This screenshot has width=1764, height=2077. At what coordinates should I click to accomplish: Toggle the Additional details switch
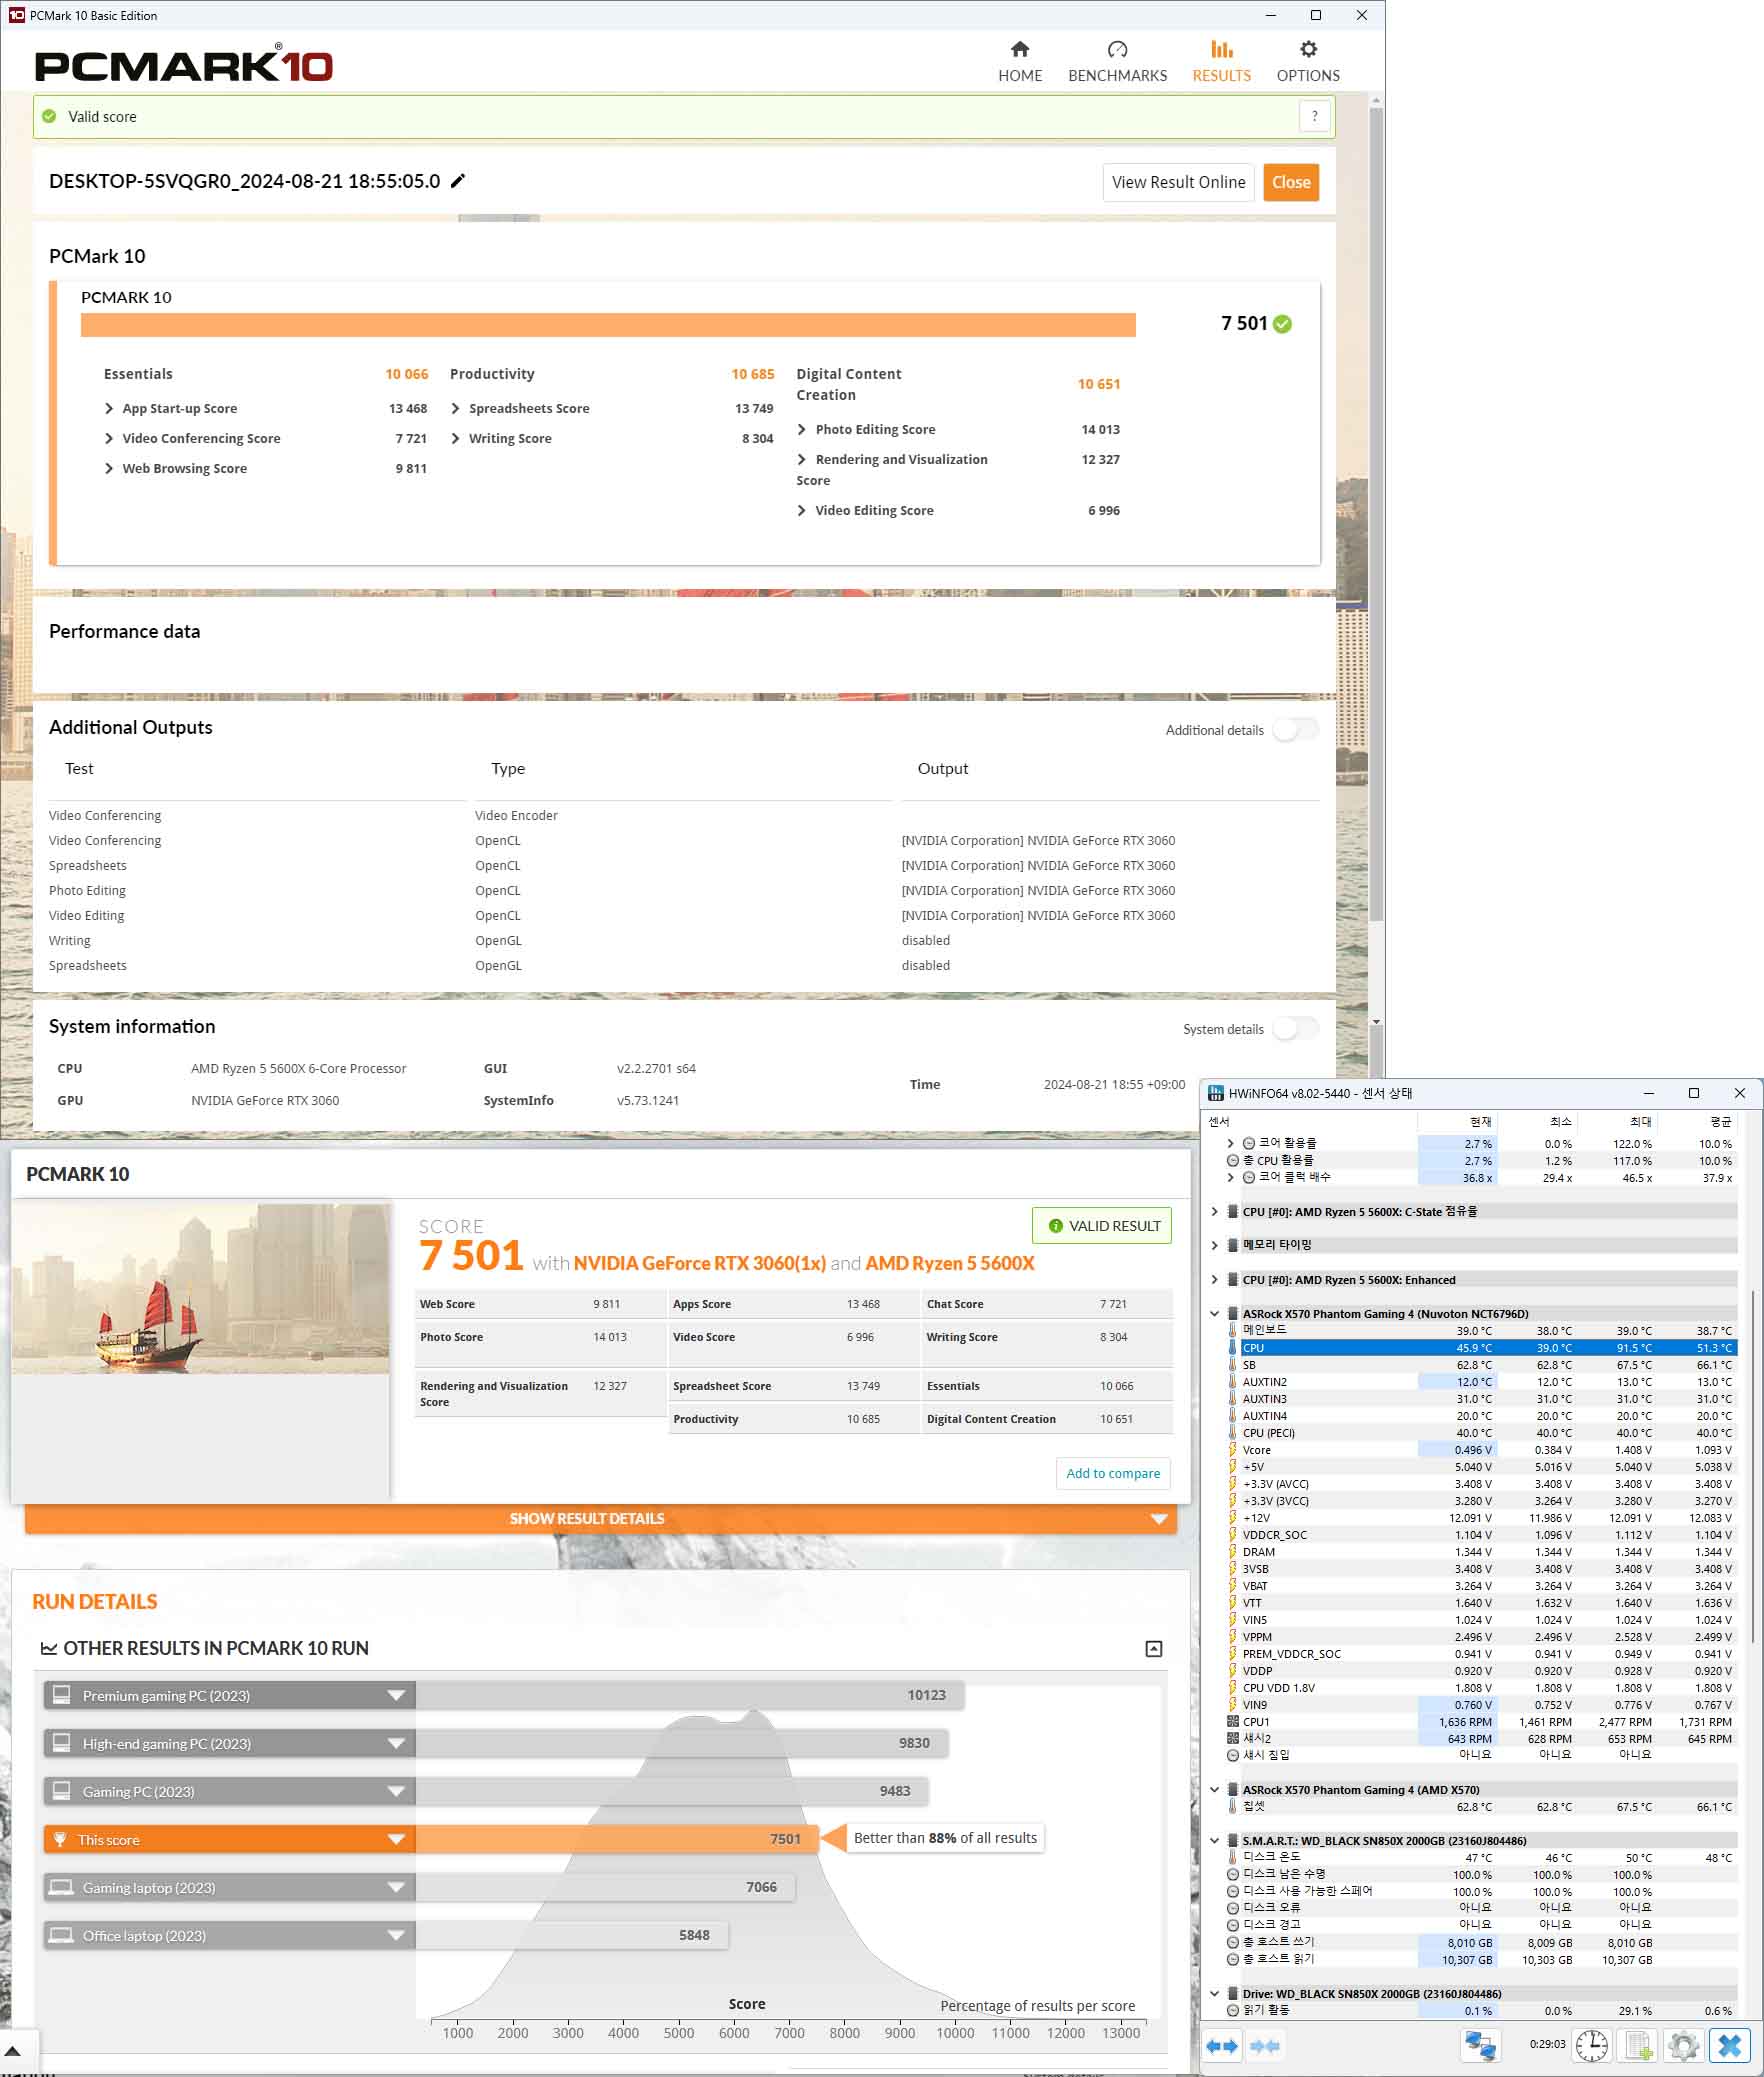point(1295,730)
